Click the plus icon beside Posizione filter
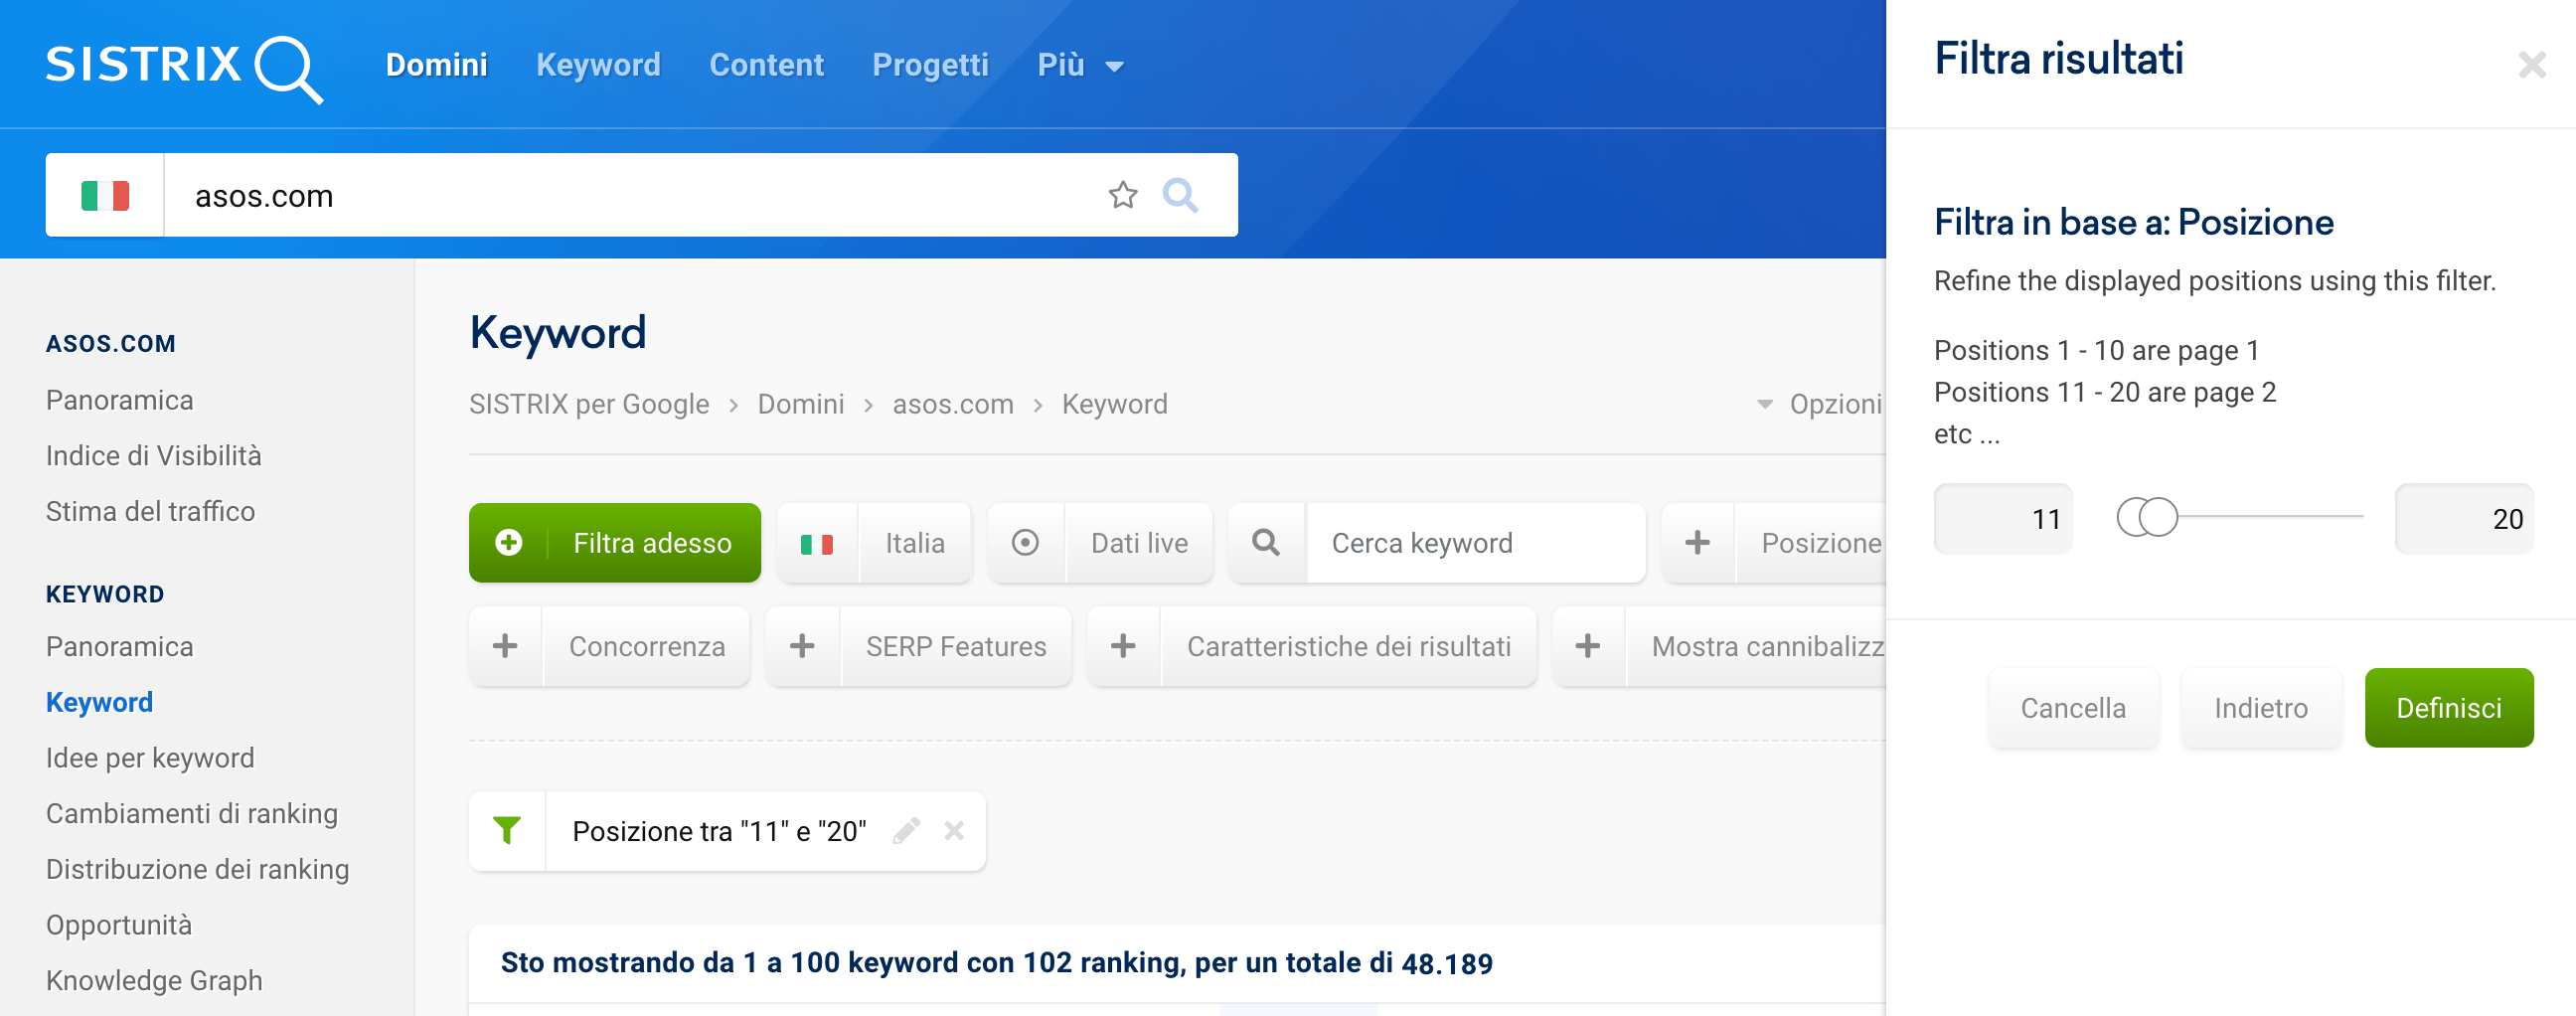This screenshot has width=2576, height=1016. (x=1698, y=542)
